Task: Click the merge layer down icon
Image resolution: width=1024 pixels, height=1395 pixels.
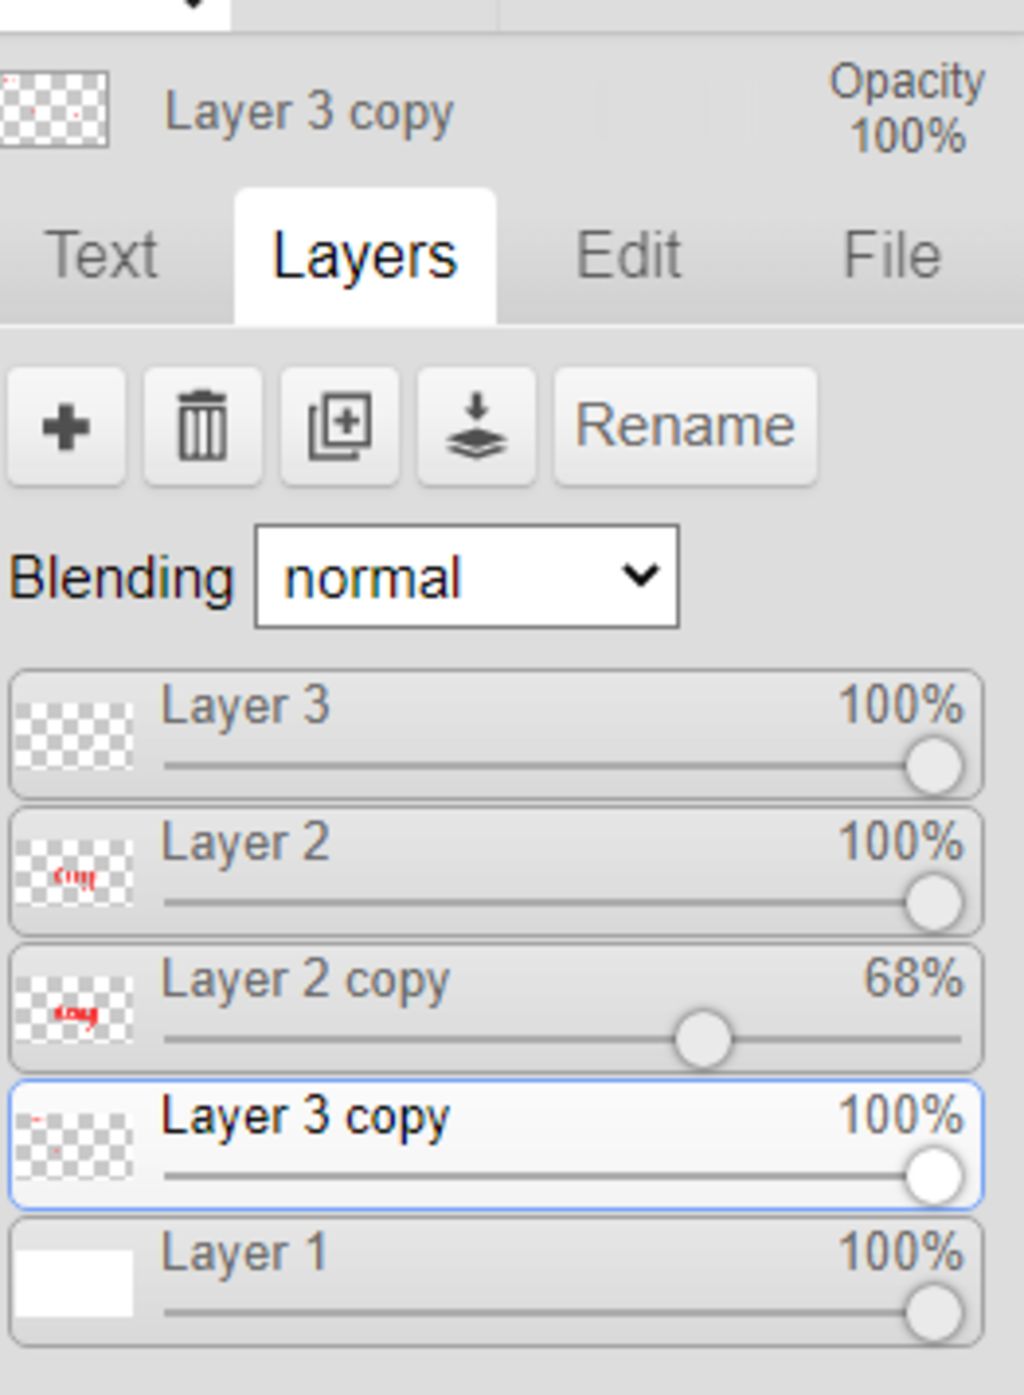Action: (x=476, y=427)
